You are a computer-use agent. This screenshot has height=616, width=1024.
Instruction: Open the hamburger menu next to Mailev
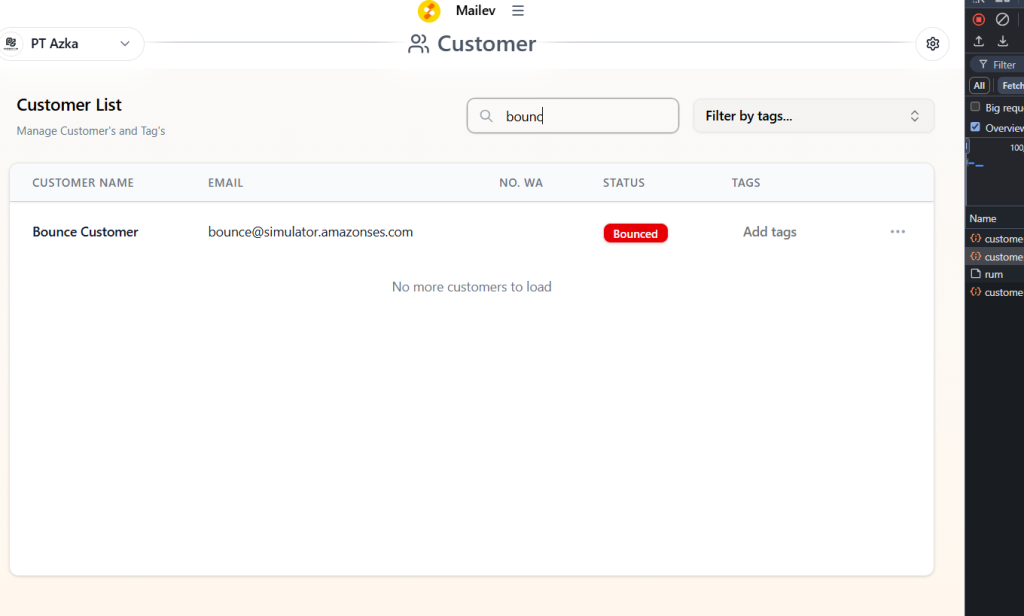[x=518, y=11]
